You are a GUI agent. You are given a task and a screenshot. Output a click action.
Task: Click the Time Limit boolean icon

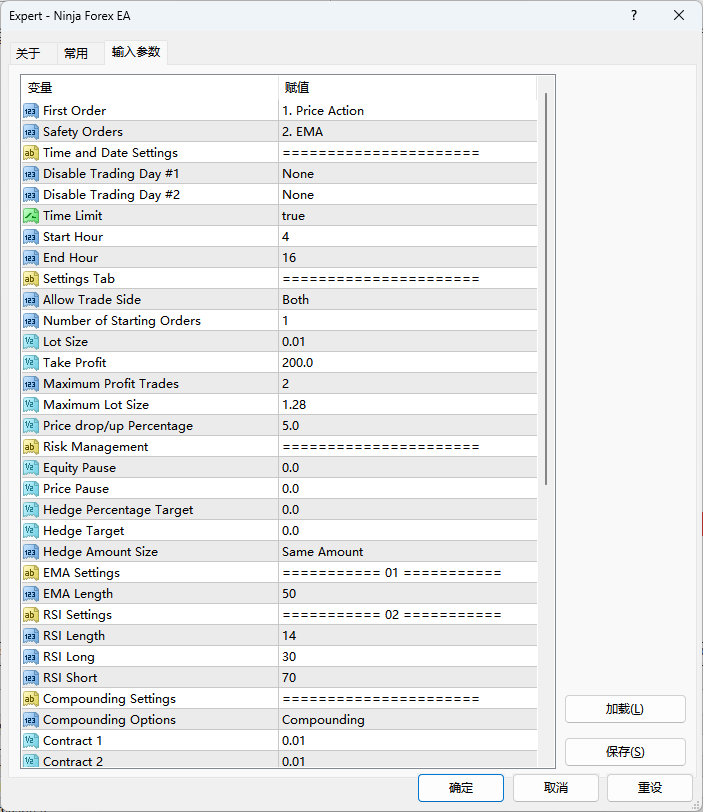coord(31,216)
